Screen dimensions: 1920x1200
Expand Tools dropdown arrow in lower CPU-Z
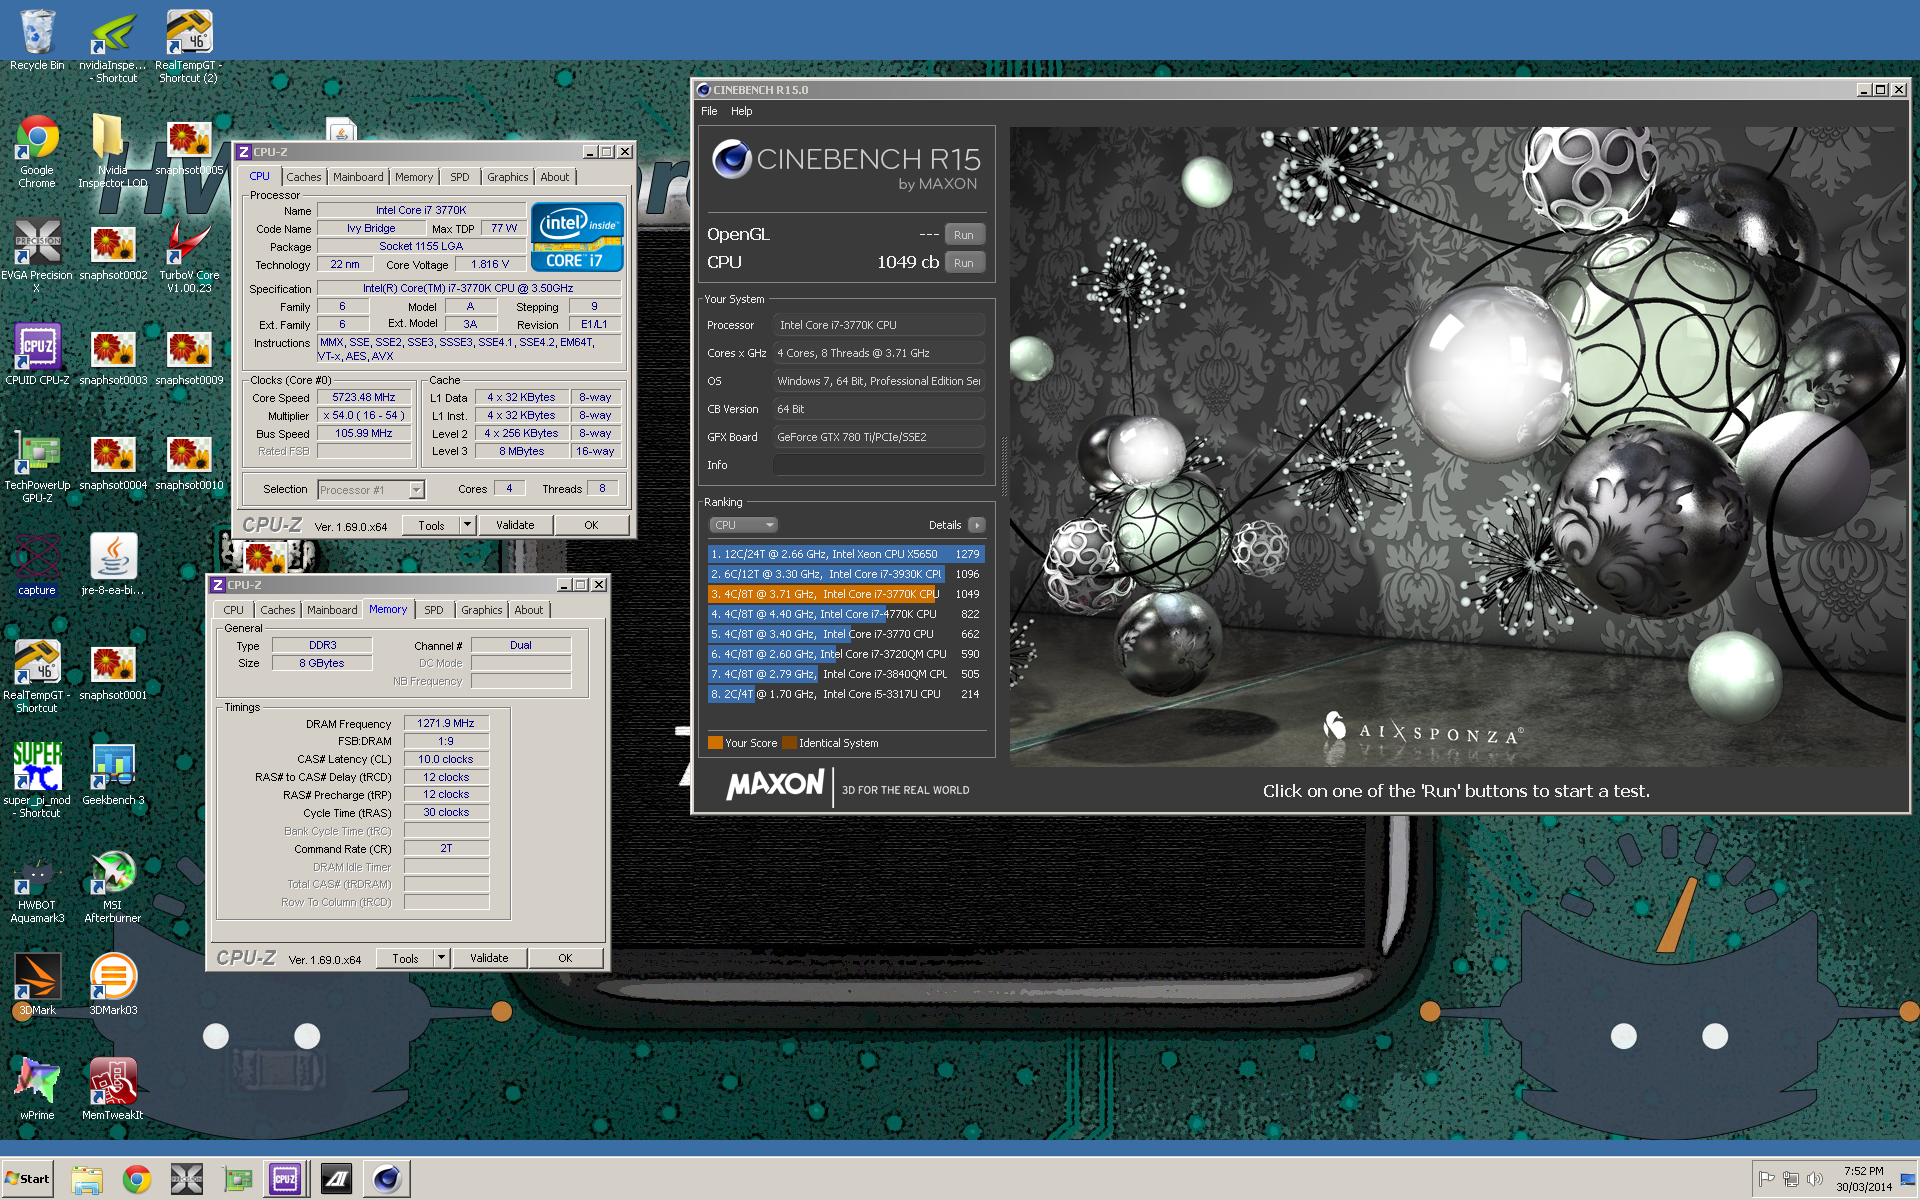[x=441, y=958]
